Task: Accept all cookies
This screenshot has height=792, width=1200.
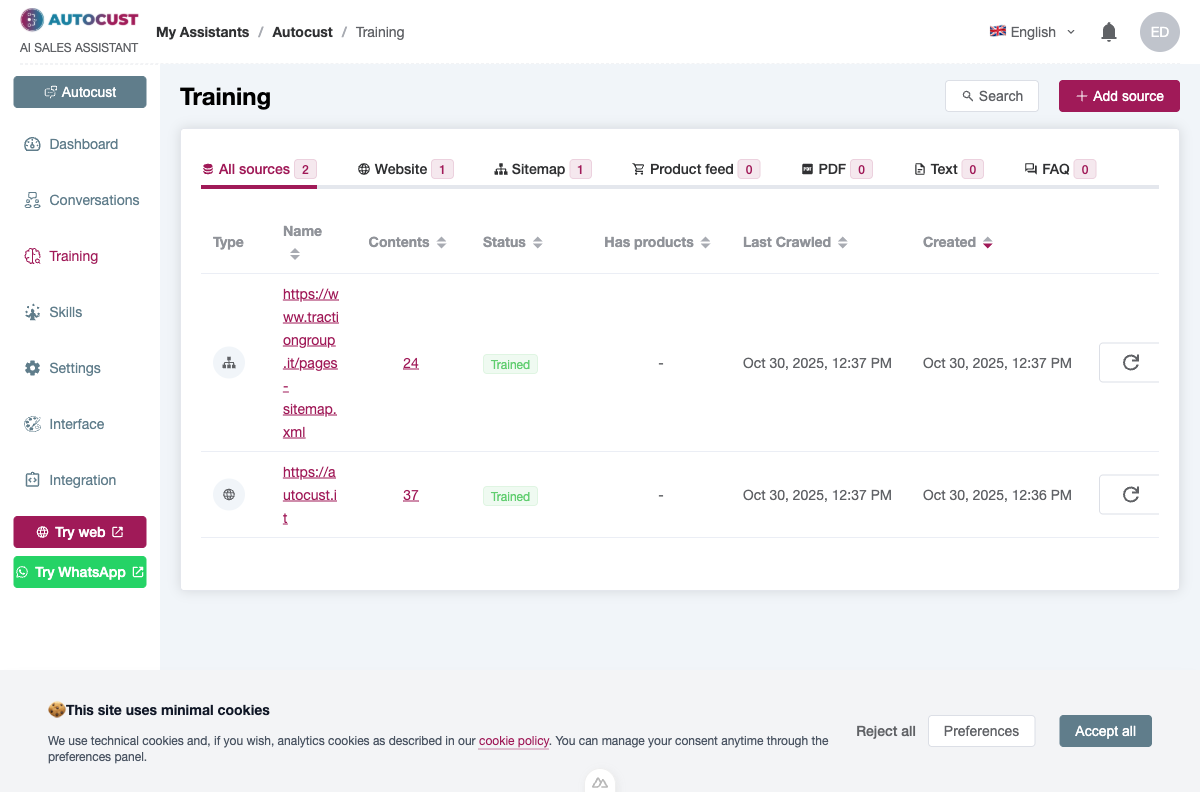Action: [1105, 731]
